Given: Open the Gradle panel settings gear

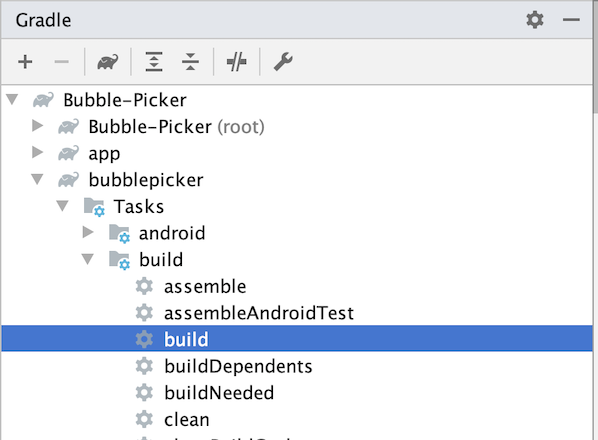Looking at the screenshot, I should [x=535, y=19].
